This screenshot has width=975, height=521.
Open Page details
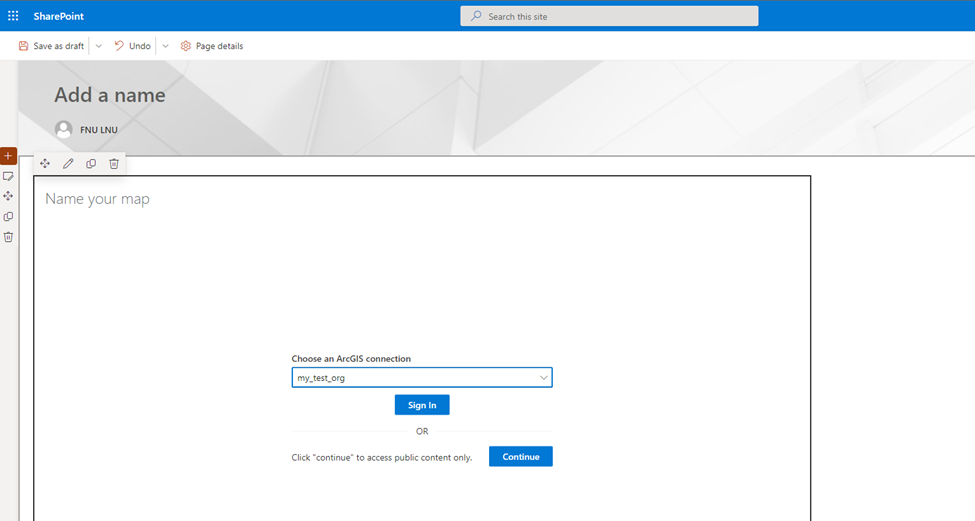point(211,46)
